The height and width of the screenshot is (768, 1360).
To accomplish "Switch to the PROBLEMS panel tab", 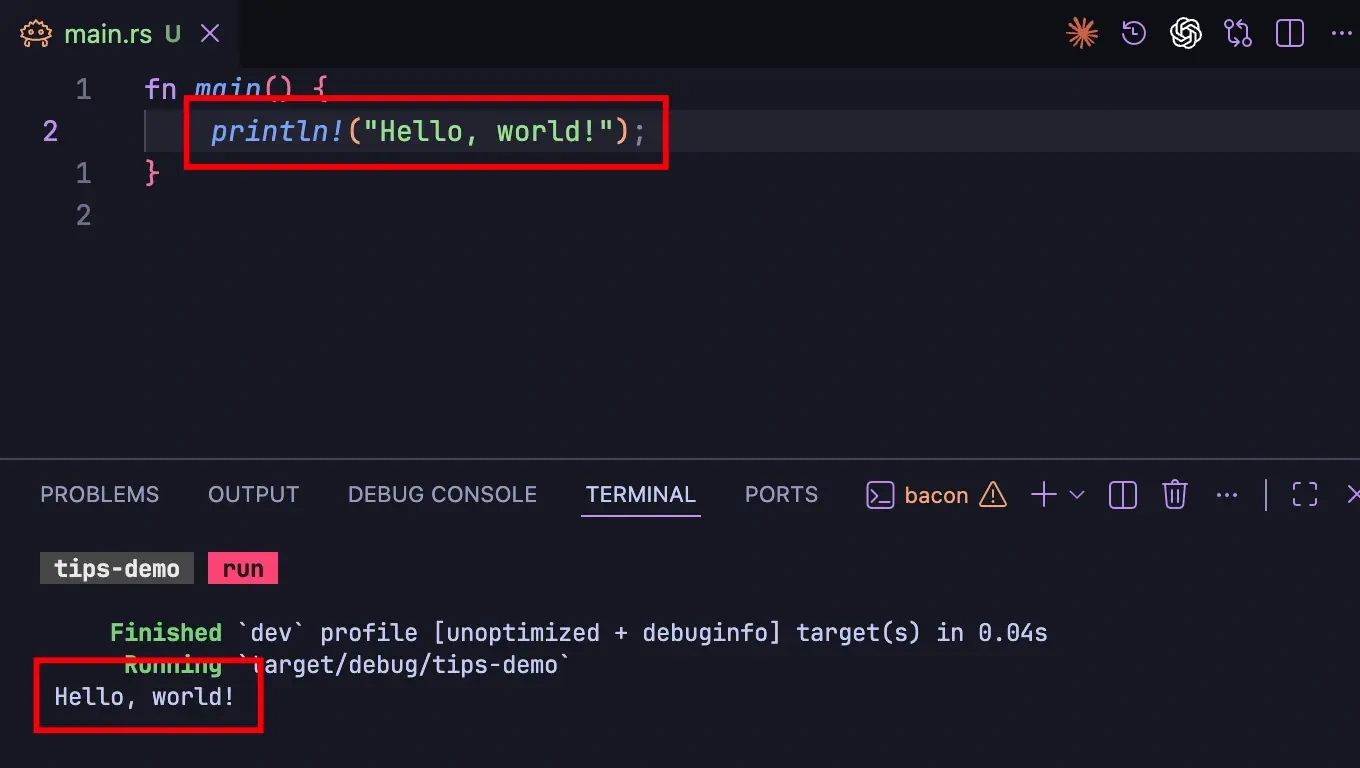I will point(99,495).
